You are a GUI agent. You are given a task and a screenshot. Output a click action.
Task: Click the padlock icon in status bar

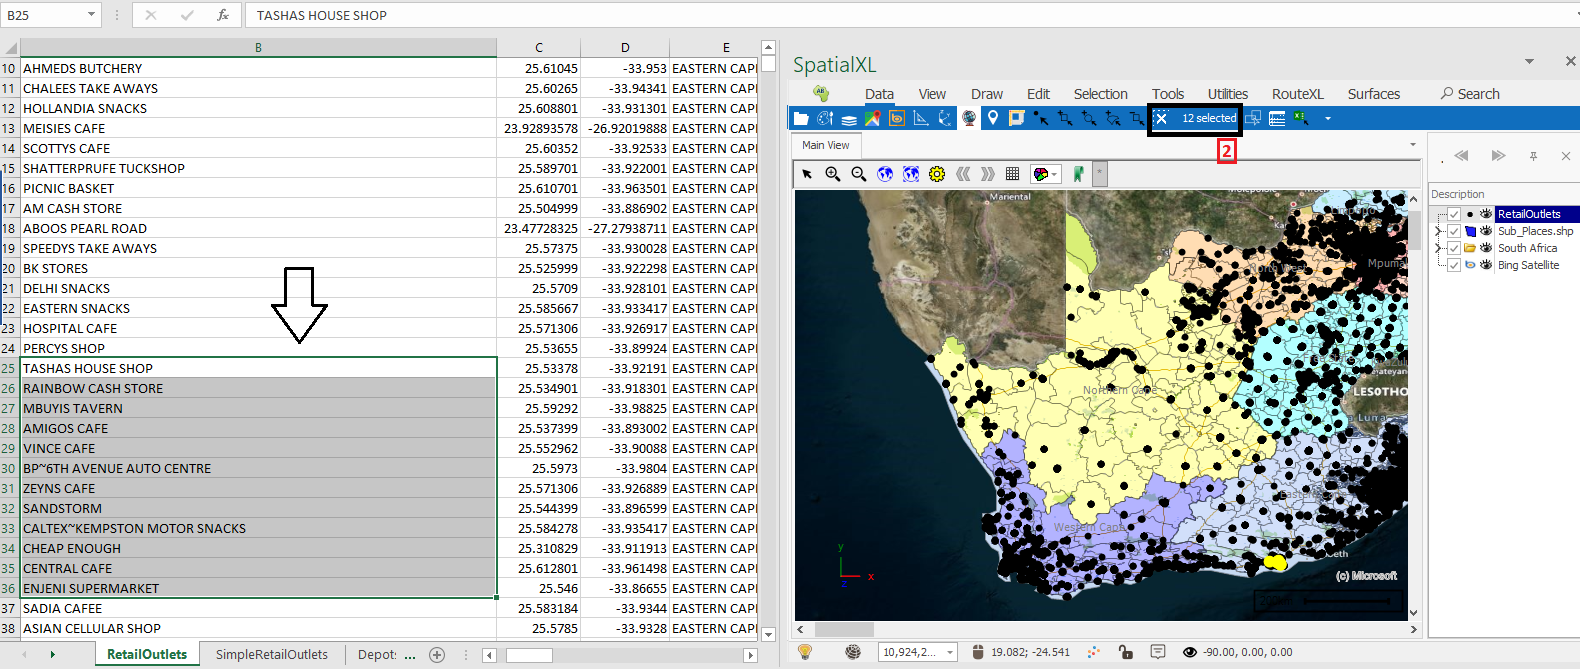[1126, 652]
